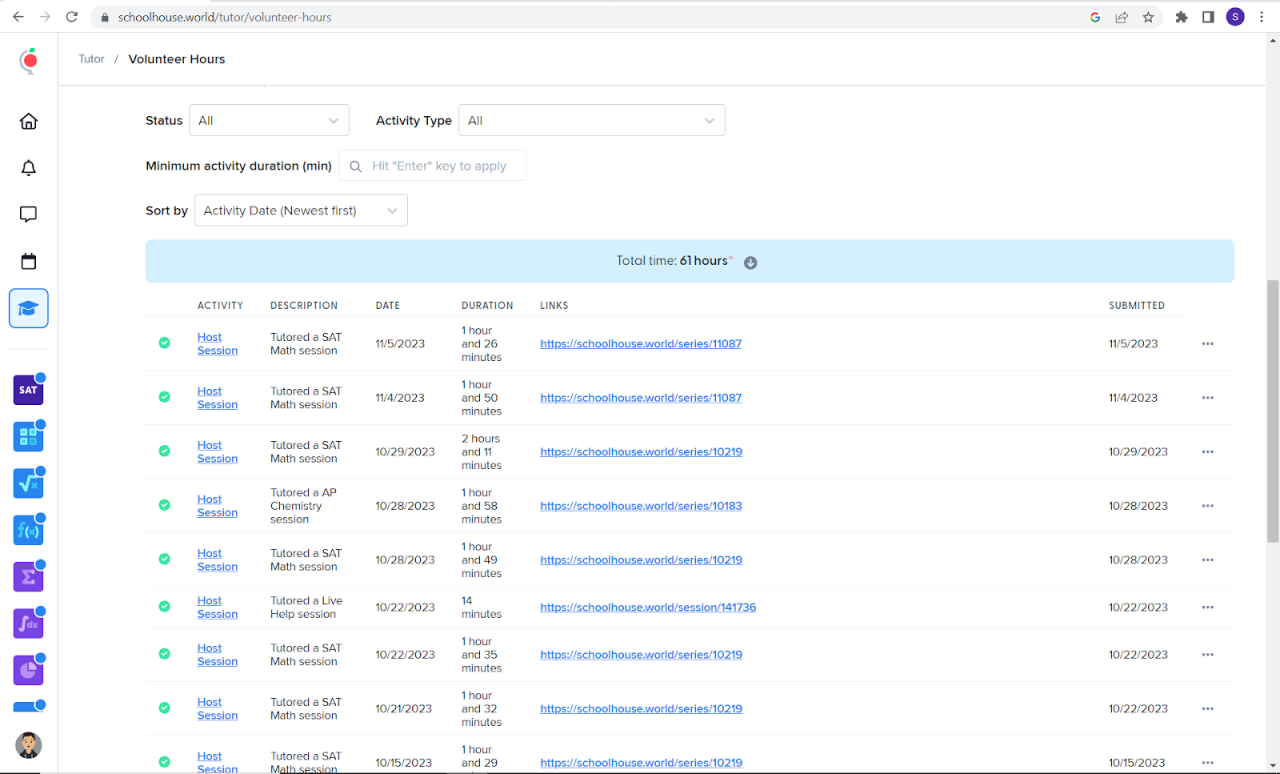Open the calendar icon in sidebar
This screenshot has width=1280, height=774.
29,261
